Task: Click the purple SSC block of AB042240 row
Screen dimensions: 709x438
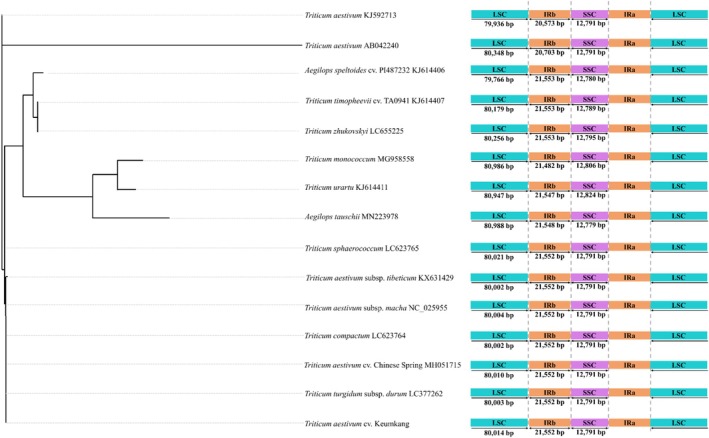Action: (589, 43)
